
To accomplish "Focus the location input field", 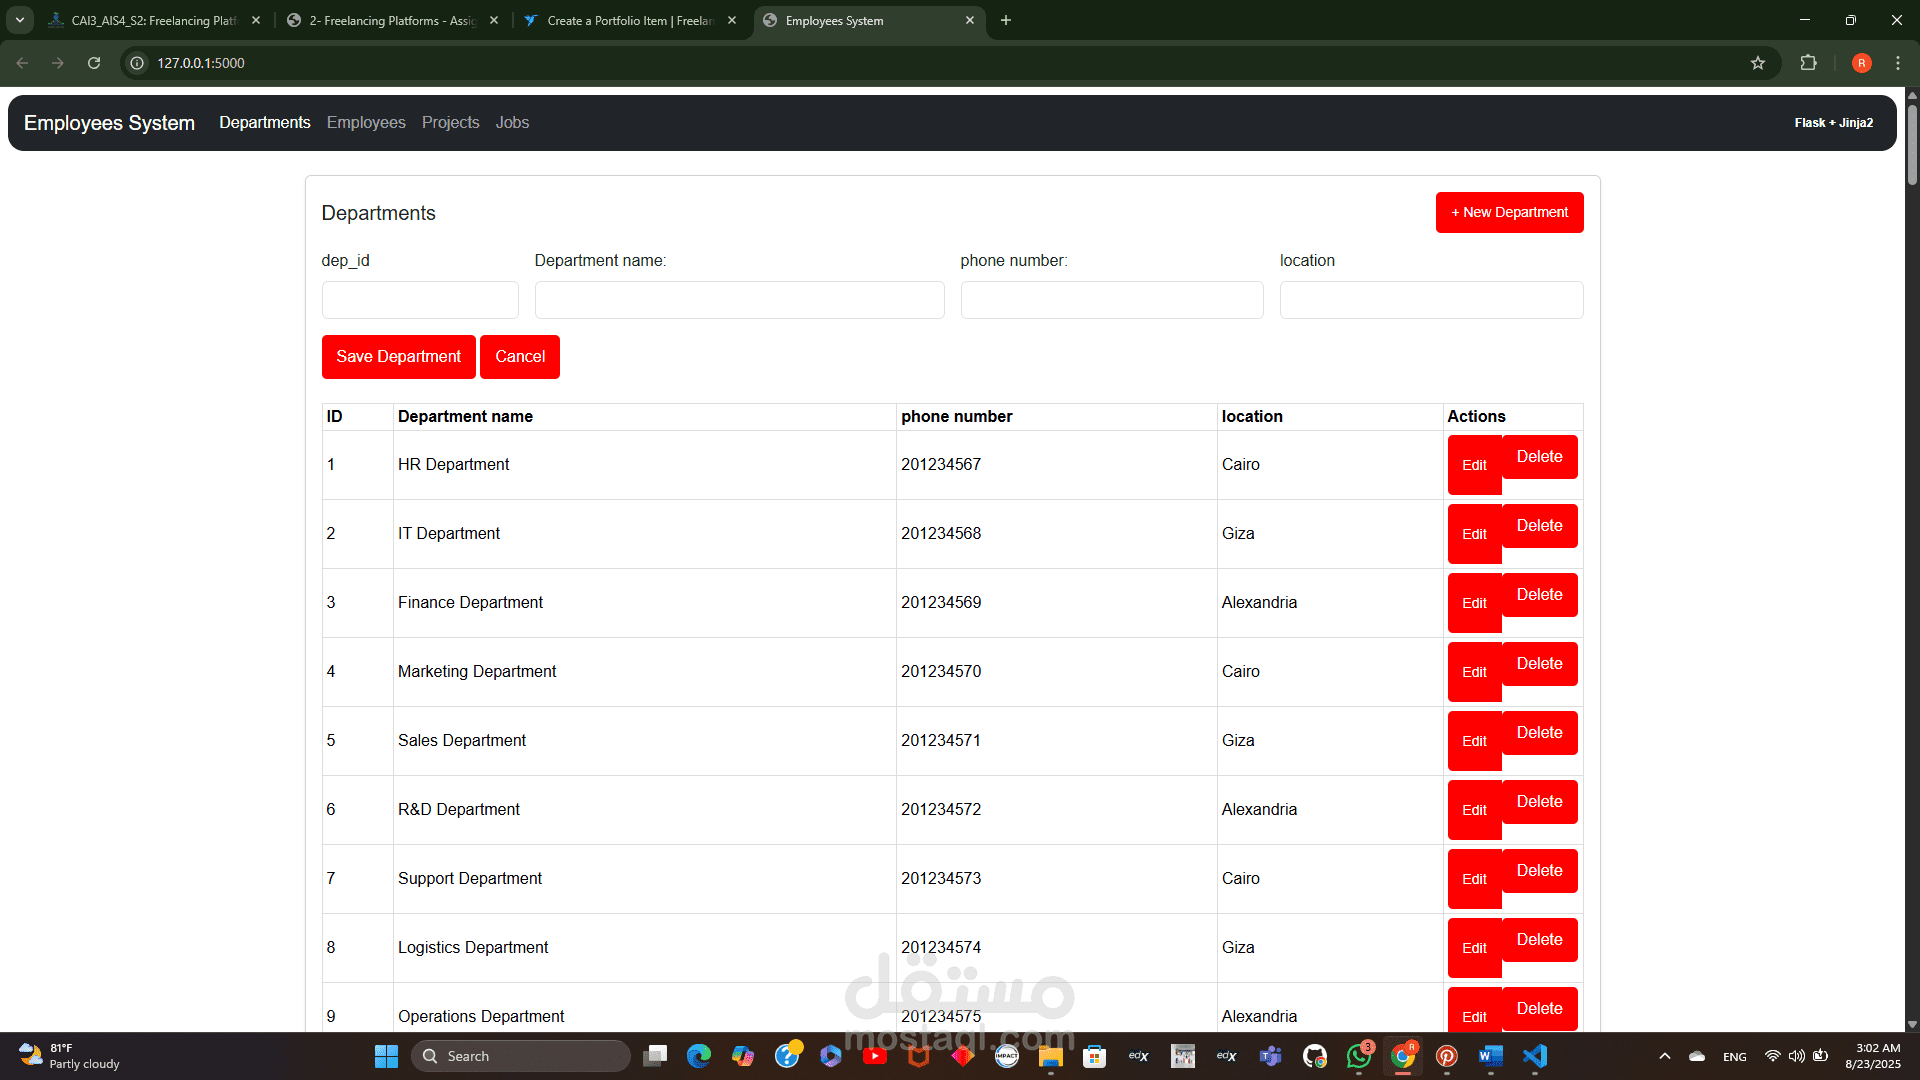I will (1431, 300).
